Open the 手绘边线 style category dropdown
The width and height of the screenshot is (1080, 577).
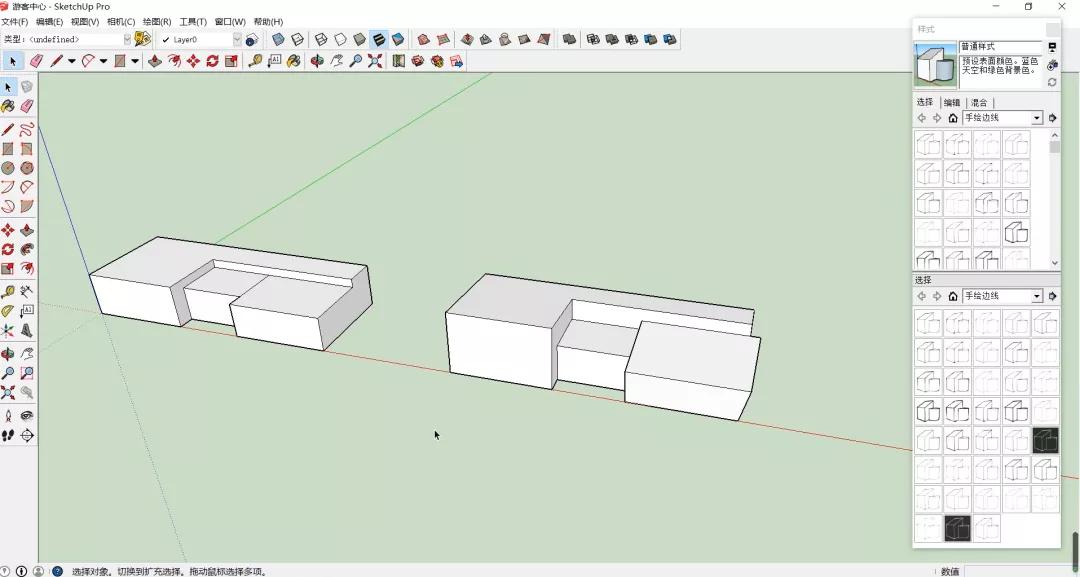pos(1036,117)
